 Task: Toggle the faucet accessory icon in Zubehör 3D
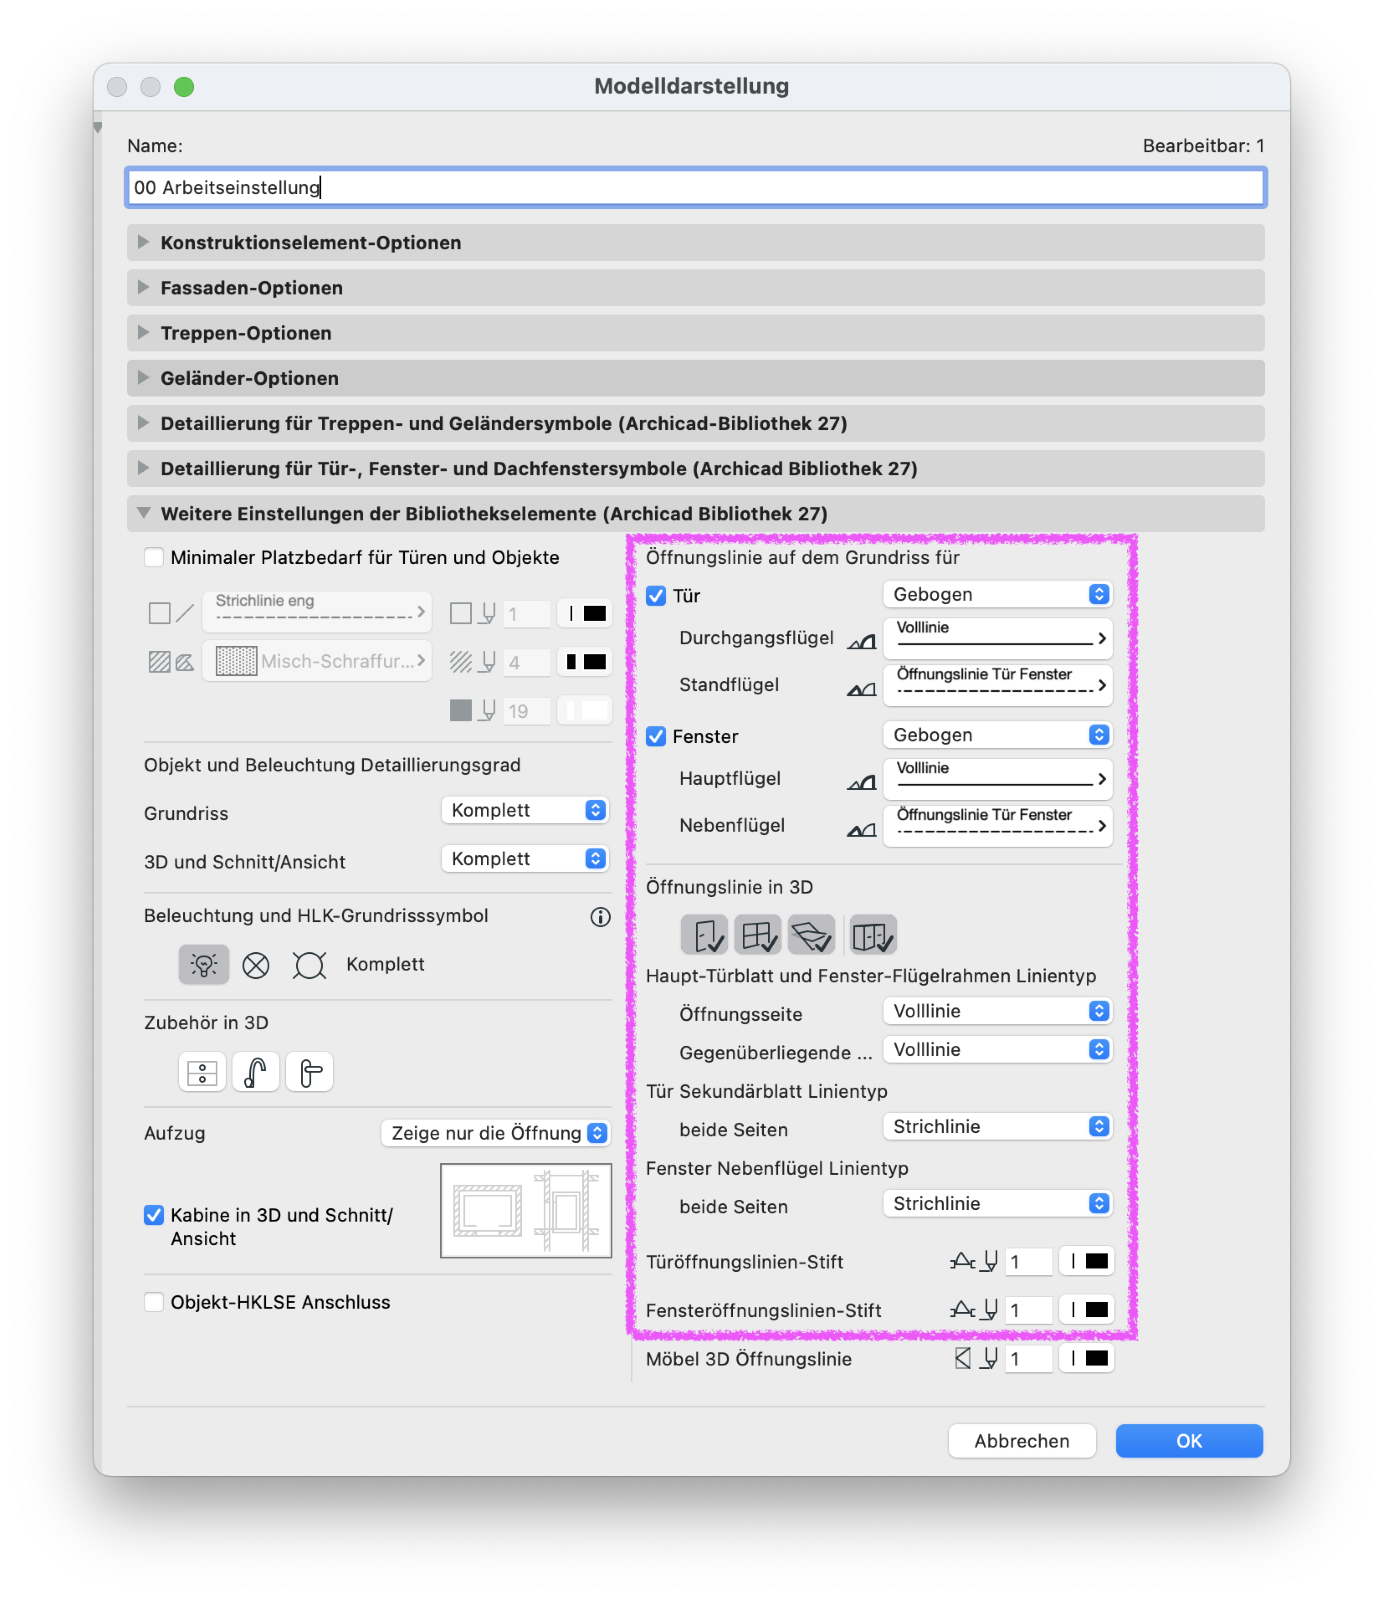point(256,1073)
